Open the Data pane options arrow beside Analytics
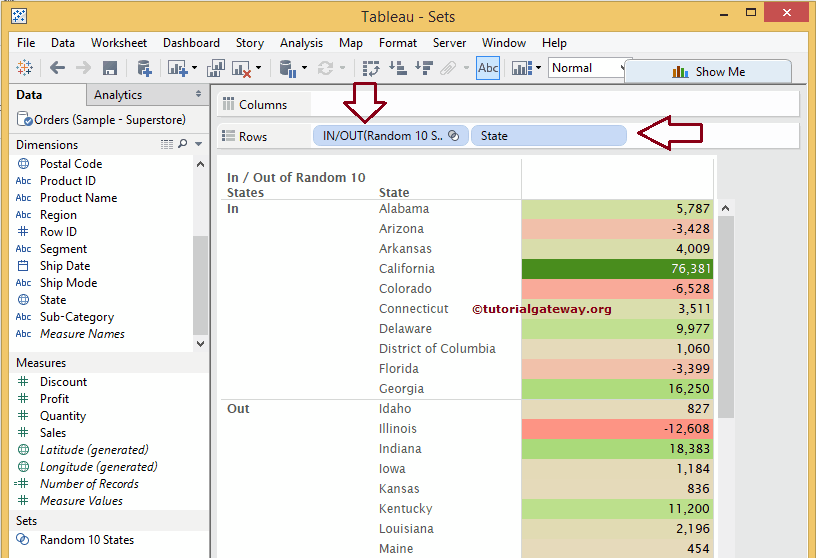 click(x=199, y=95)
